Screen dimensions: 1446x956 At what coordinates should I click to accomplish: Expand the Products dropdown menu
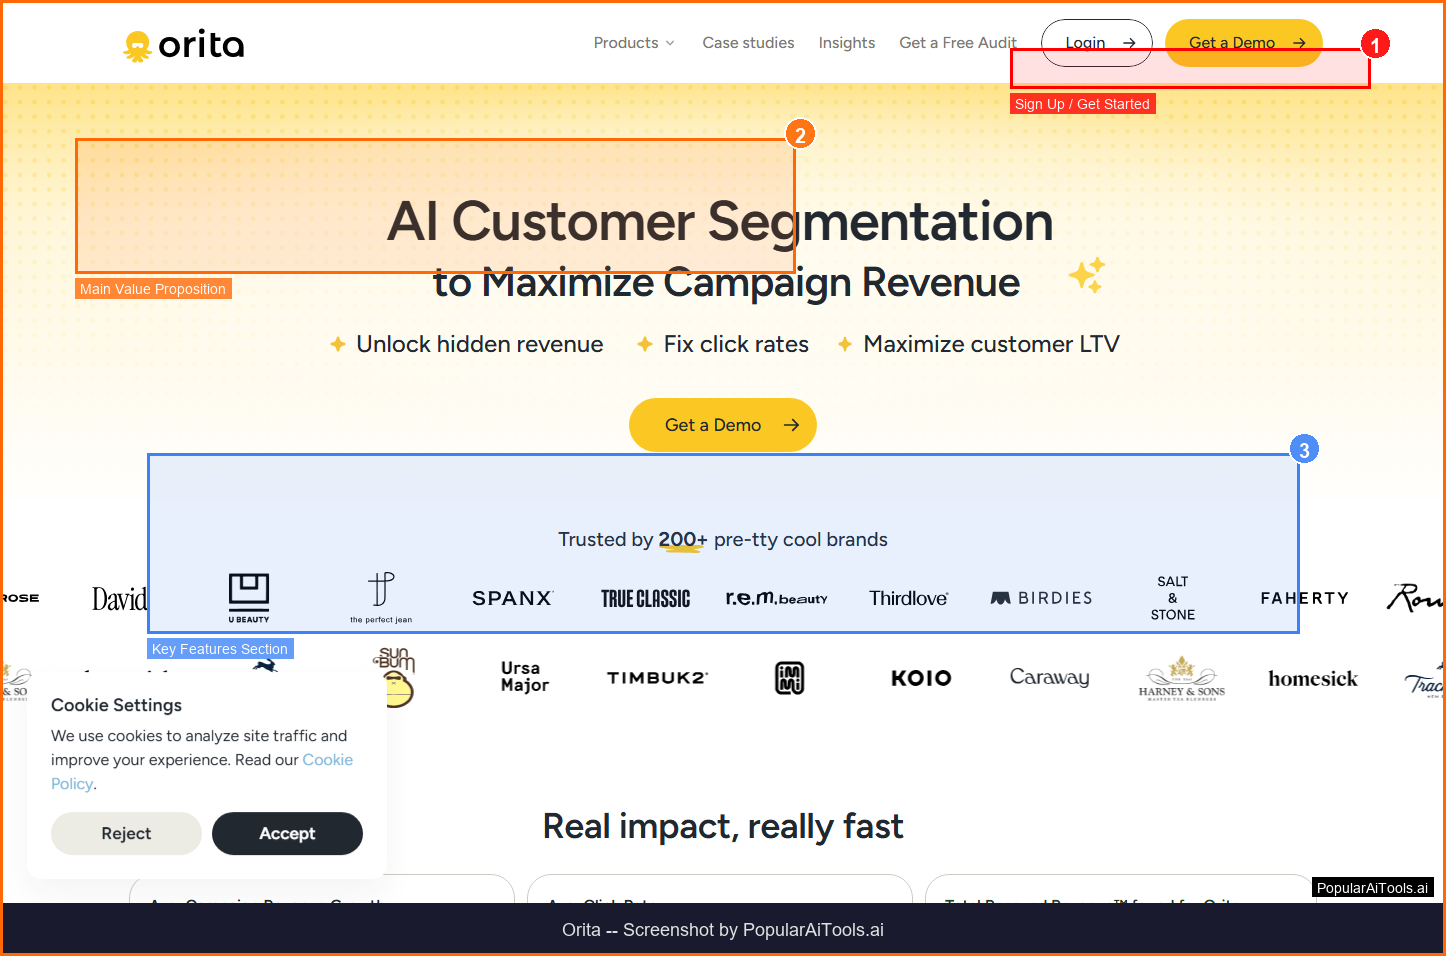click(x=634, y=43)
